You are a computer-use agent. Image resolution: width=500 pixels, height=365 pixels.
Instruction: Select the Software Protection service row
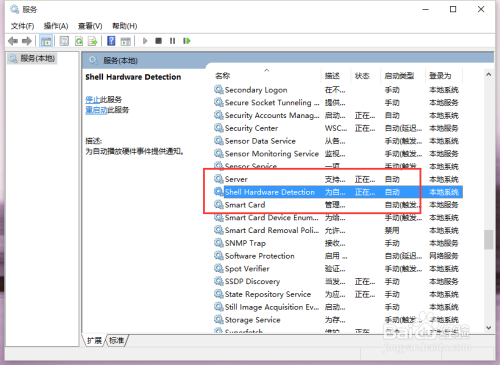[337, 256]
